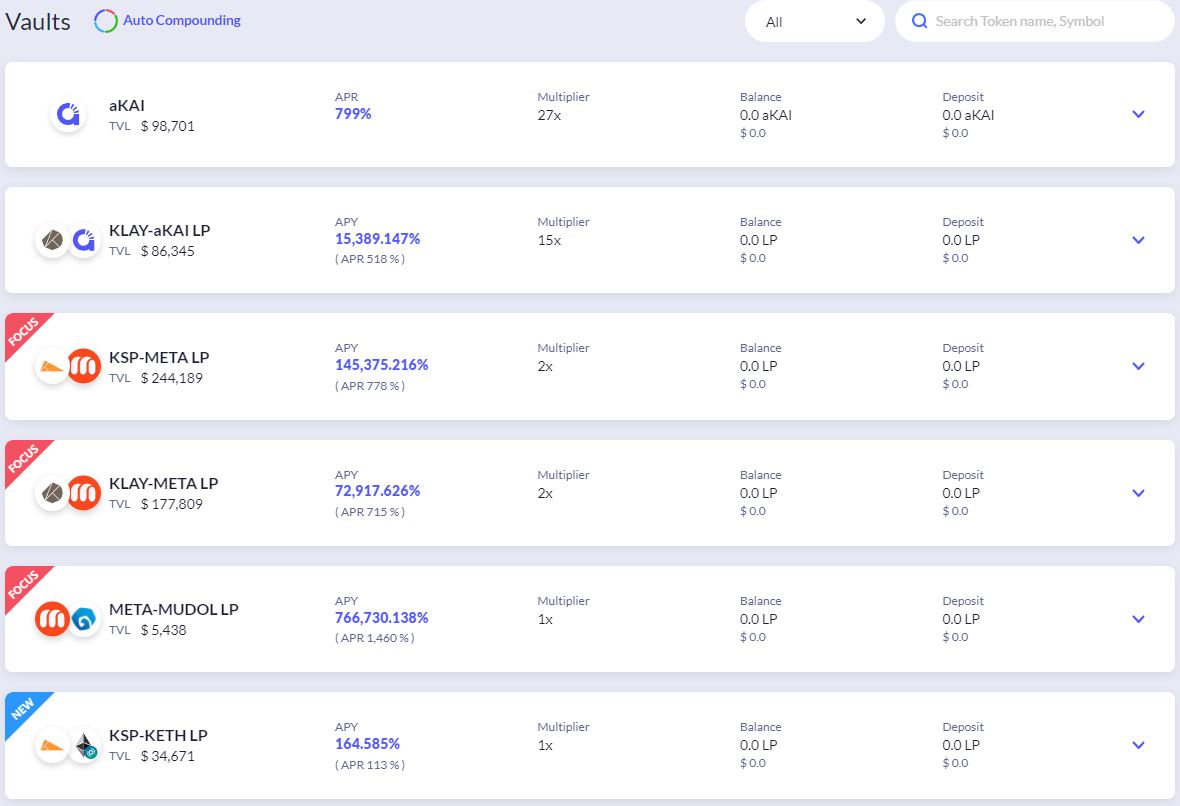Expand the aKAI vault row
Viewport: 1180px width, 806px height.
(1138, 114)
